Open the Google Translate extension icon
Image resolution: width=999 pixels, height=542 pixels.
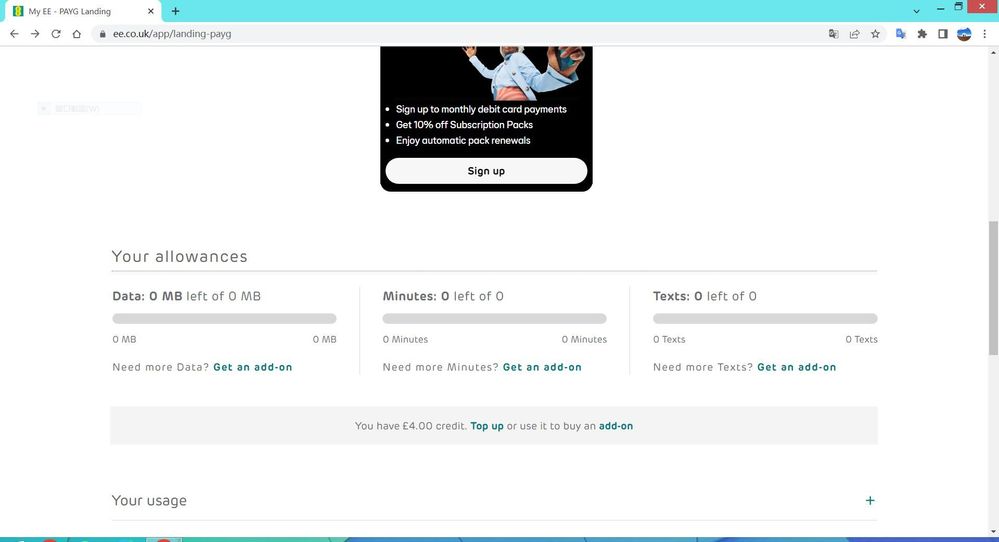click(900, 33)
